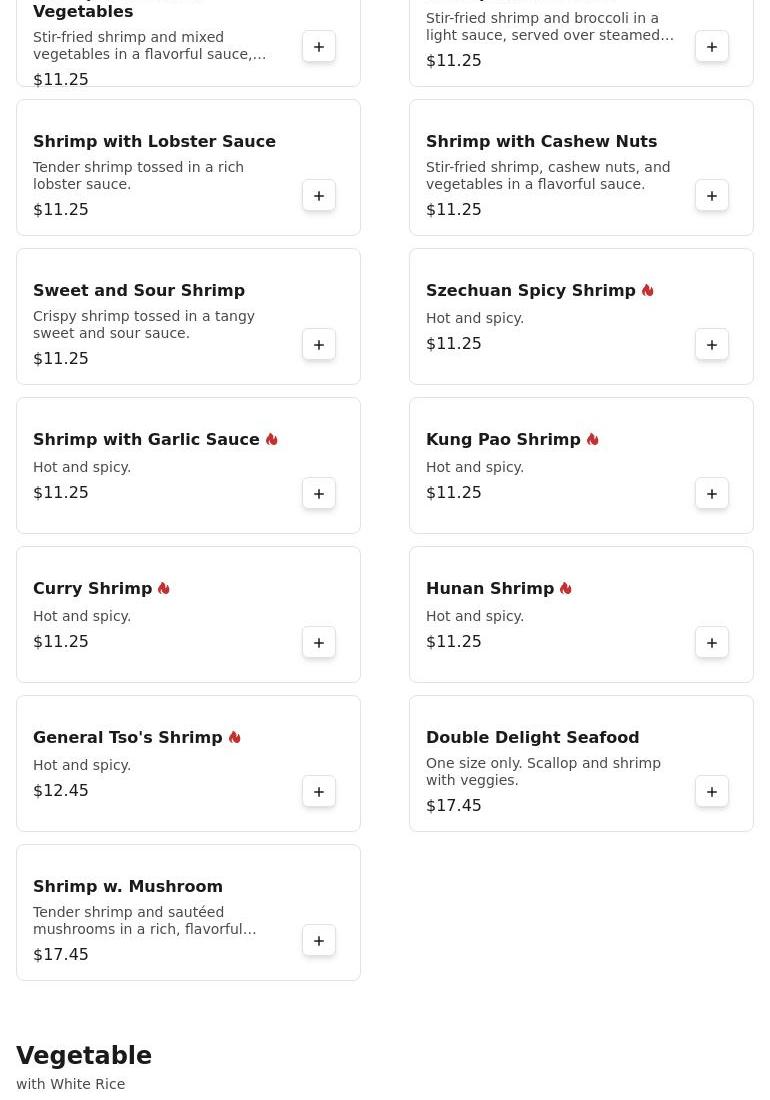Click the spicy flame icon beside Hunan Shrimp
This screenshot has height=1100, width=770.
[566, 589]
